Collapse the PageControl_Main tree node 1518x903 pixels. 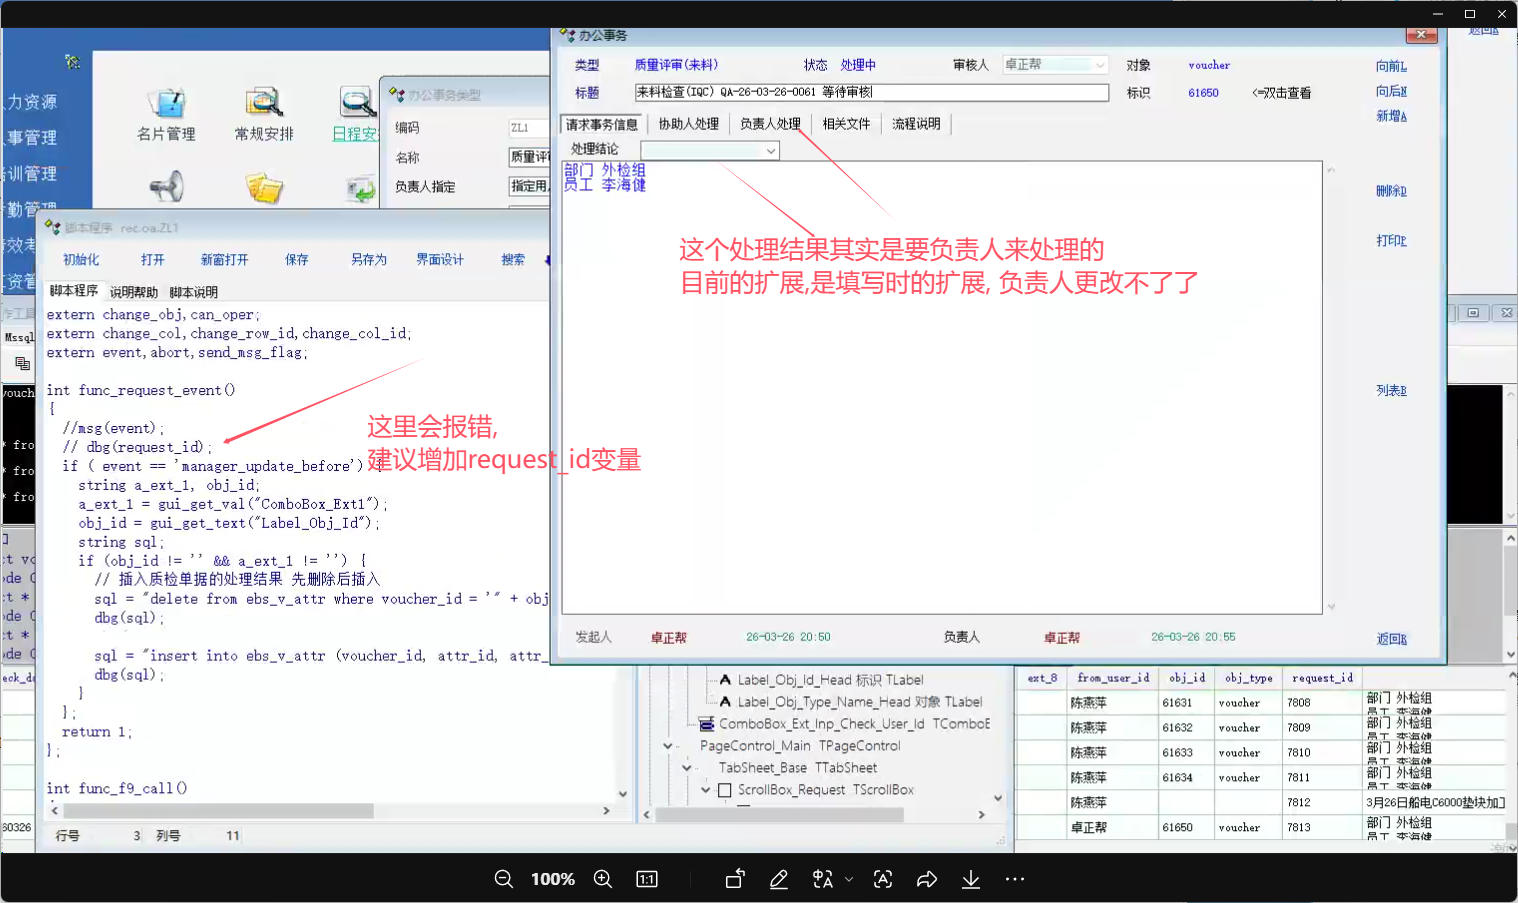click(x=668, y=746)
